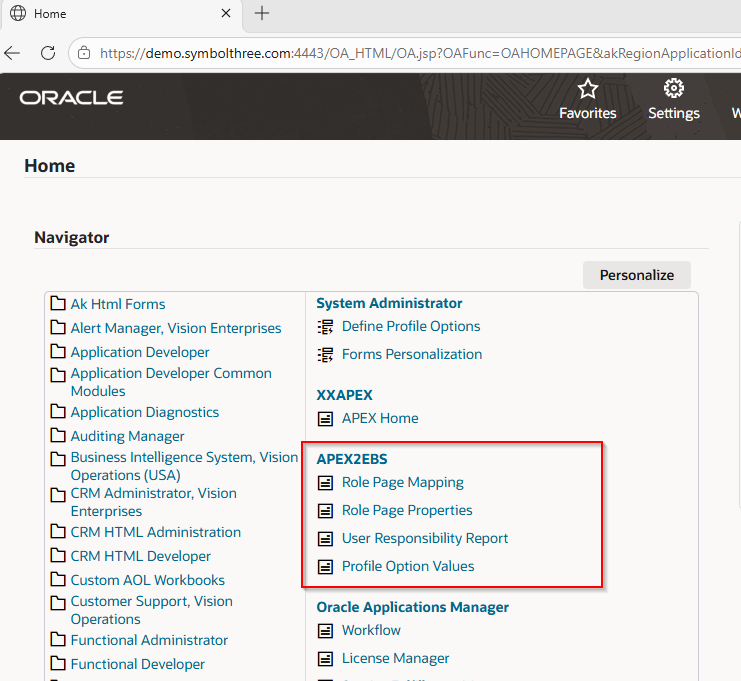Go back with the browser back arrow

pyautogui.click(x=13, y=53)
